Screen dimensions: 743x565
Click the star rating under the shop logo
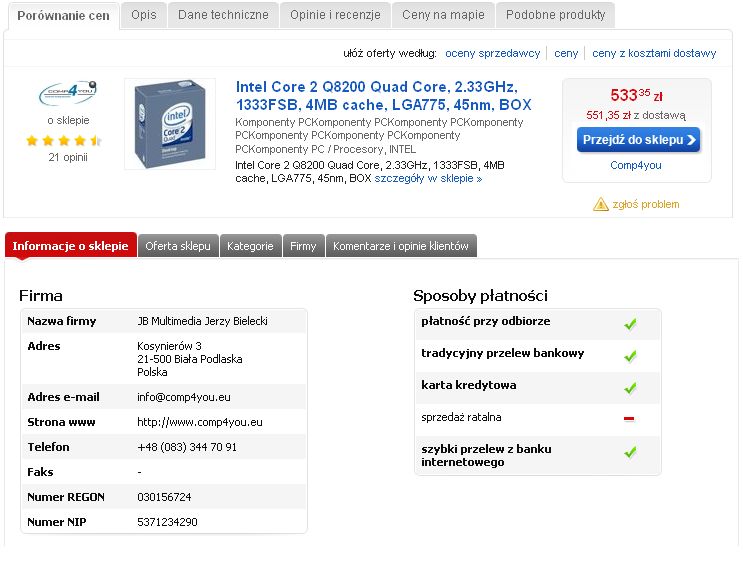point(64,140)
